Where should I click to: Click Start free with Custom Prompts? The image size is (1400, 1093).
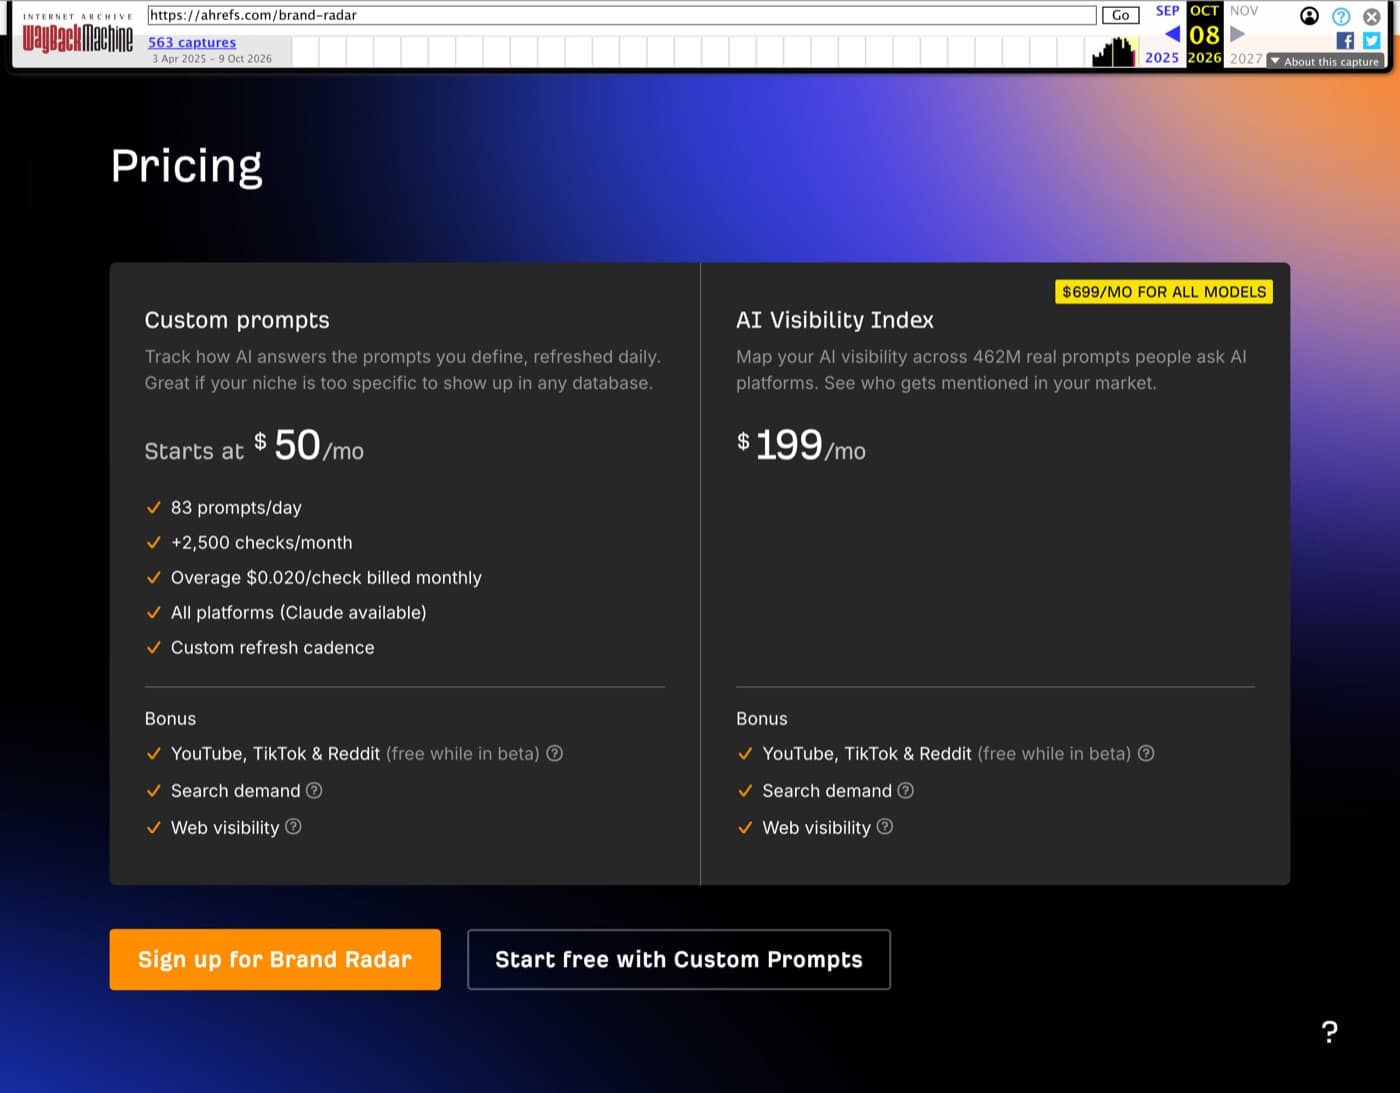click(x=679, y=959)
